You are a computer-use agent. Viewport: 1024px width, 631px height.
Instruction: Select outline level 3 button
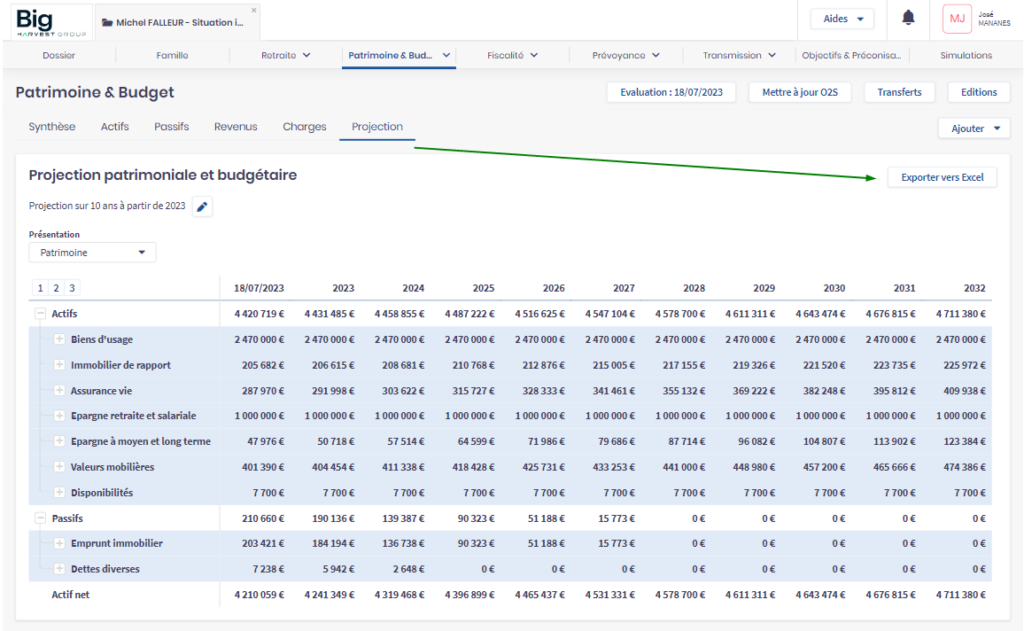click(71, 288)
